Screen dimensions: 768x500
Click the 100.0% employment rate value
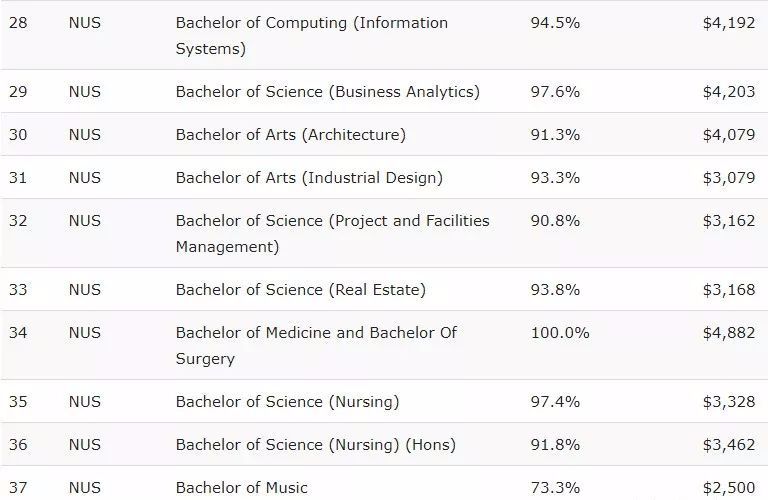[560, 333]
